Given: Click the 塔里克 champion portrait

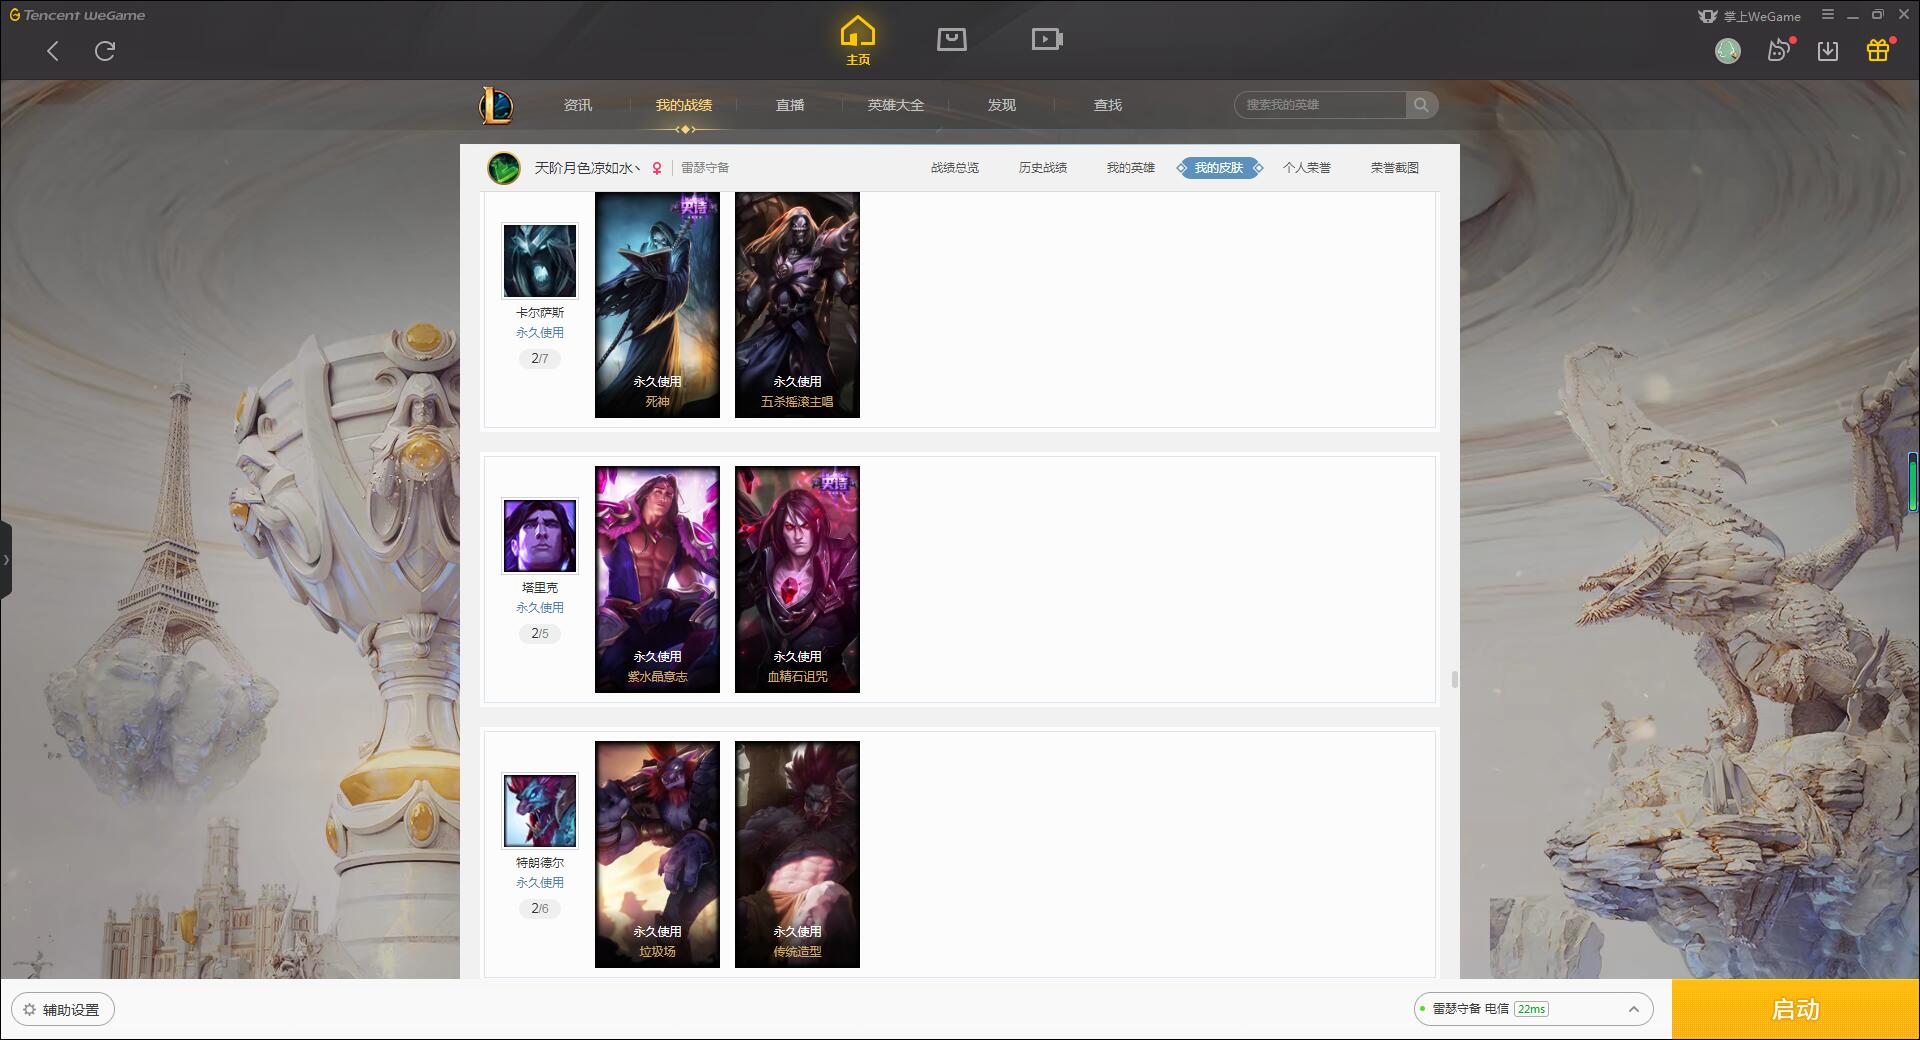Looking at the screenshot, I should pyautogui.click(x=540, y=536).
